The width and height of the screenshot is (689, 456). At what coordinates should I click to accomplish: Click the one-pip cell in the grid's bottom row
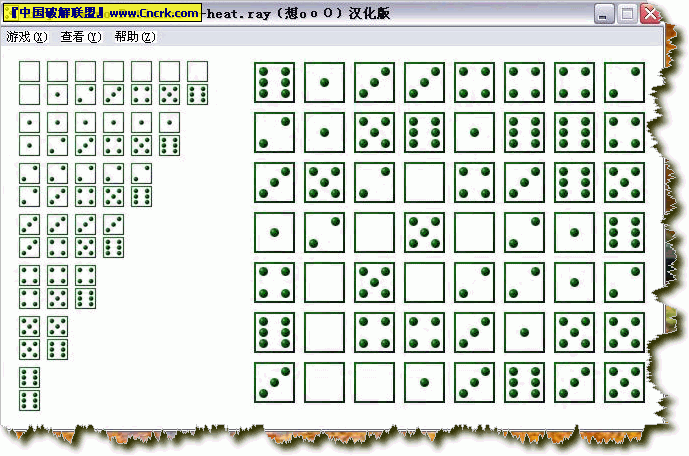pos(424,383)
